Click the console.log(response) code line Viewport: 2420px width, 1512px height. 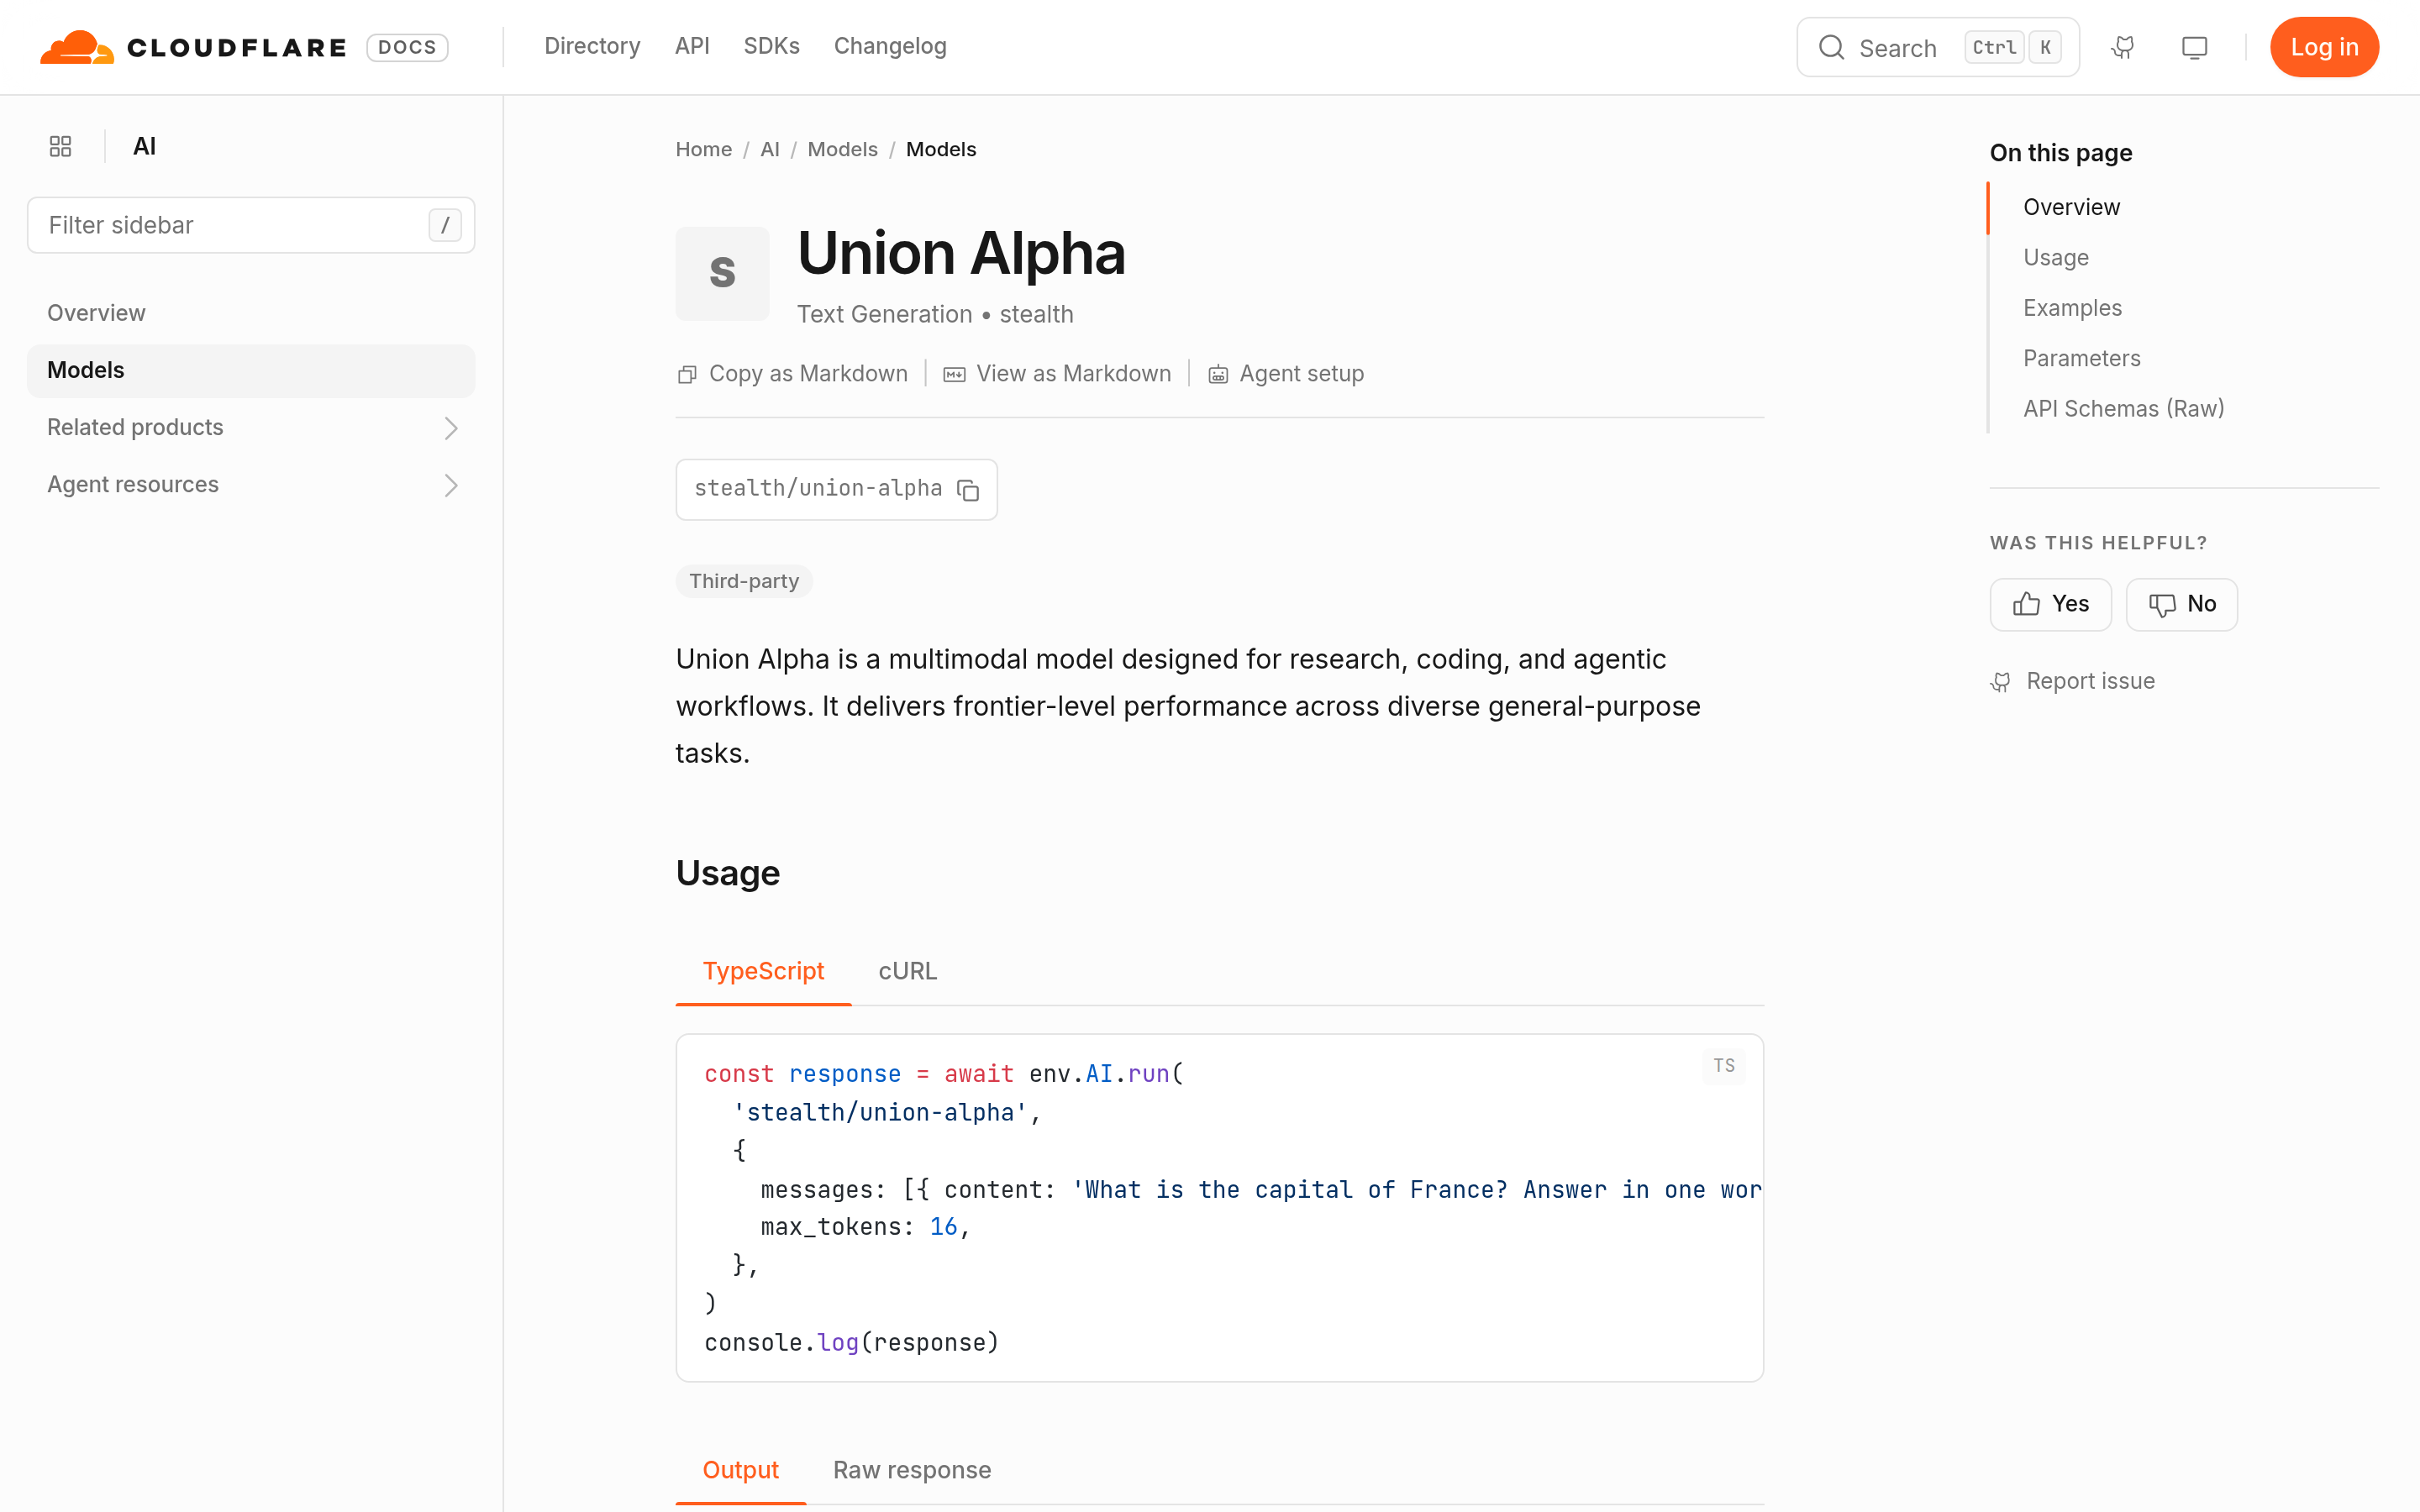coord(851,1342)
